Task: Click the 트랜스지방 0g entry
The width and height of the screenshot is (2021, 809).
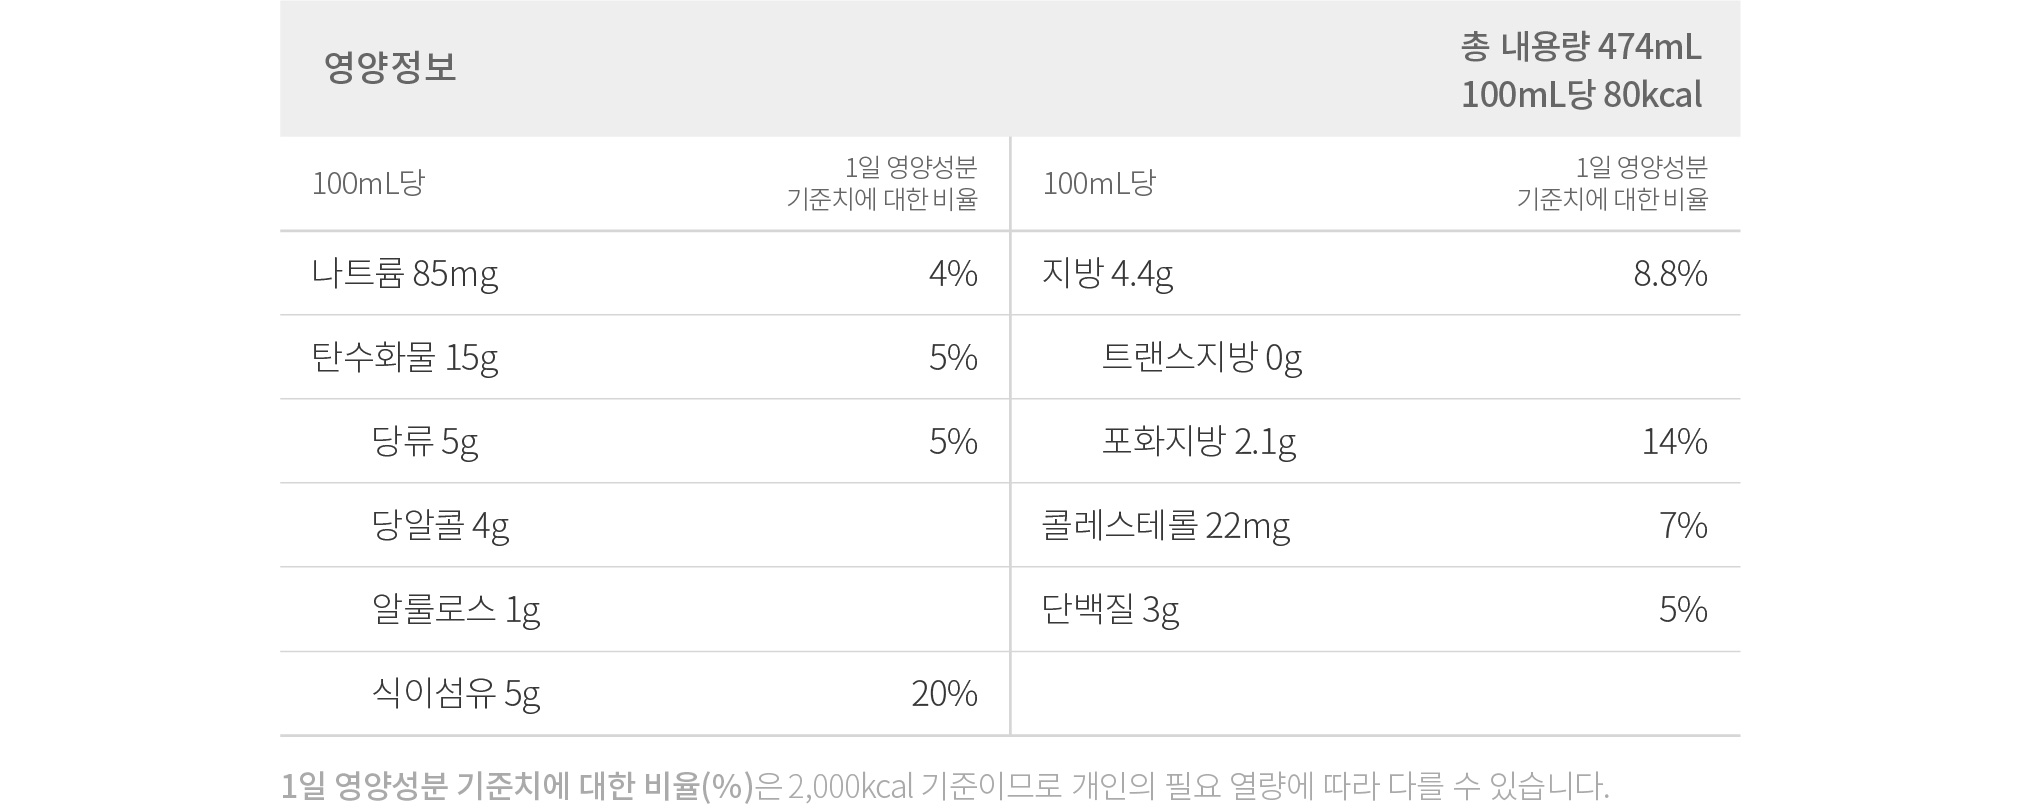Action: [x=1202, y=357]
